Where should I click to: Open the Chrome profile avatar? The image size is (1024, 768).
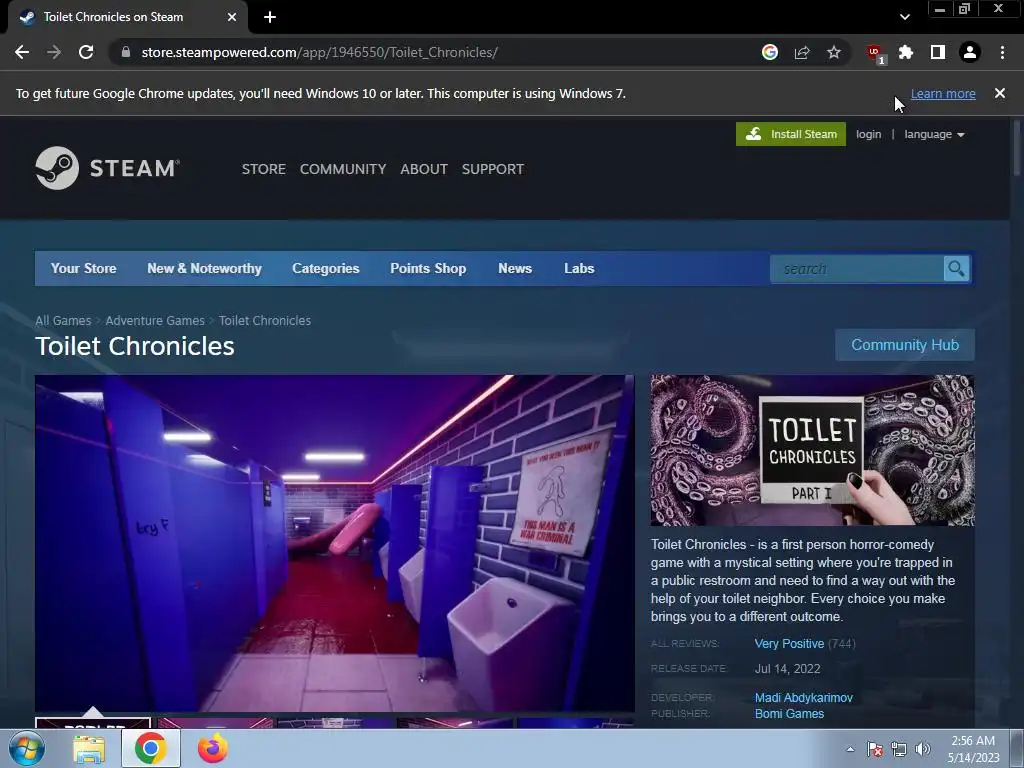970,52
